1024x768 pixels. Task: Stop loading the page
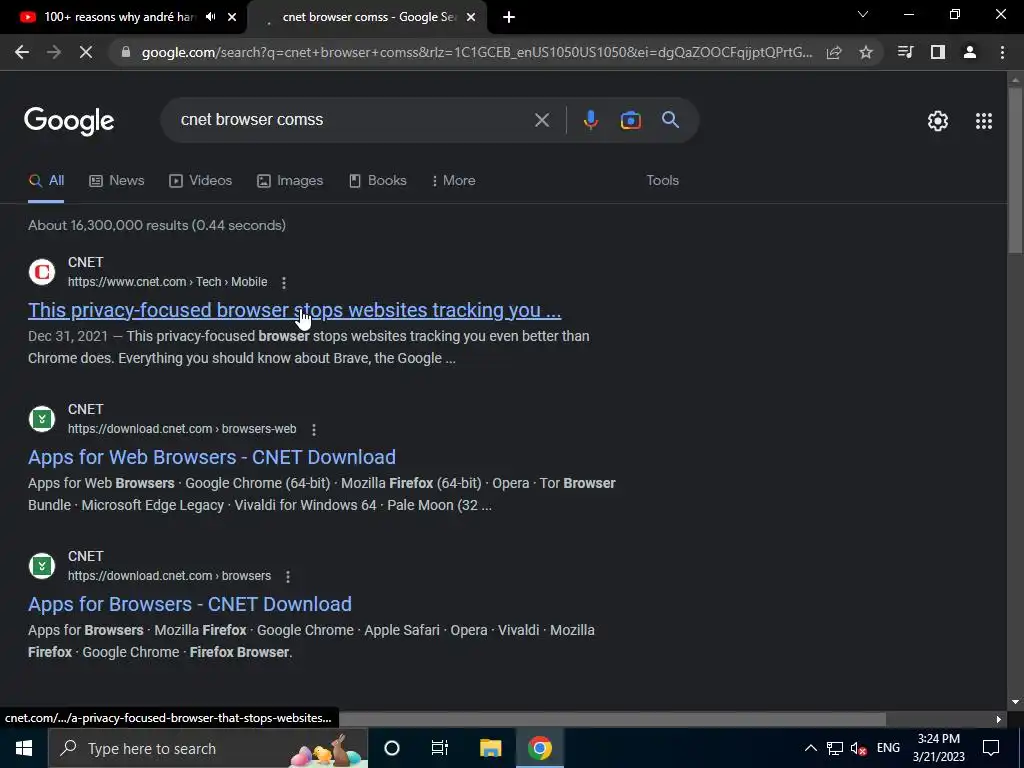[x=86, y=52]
